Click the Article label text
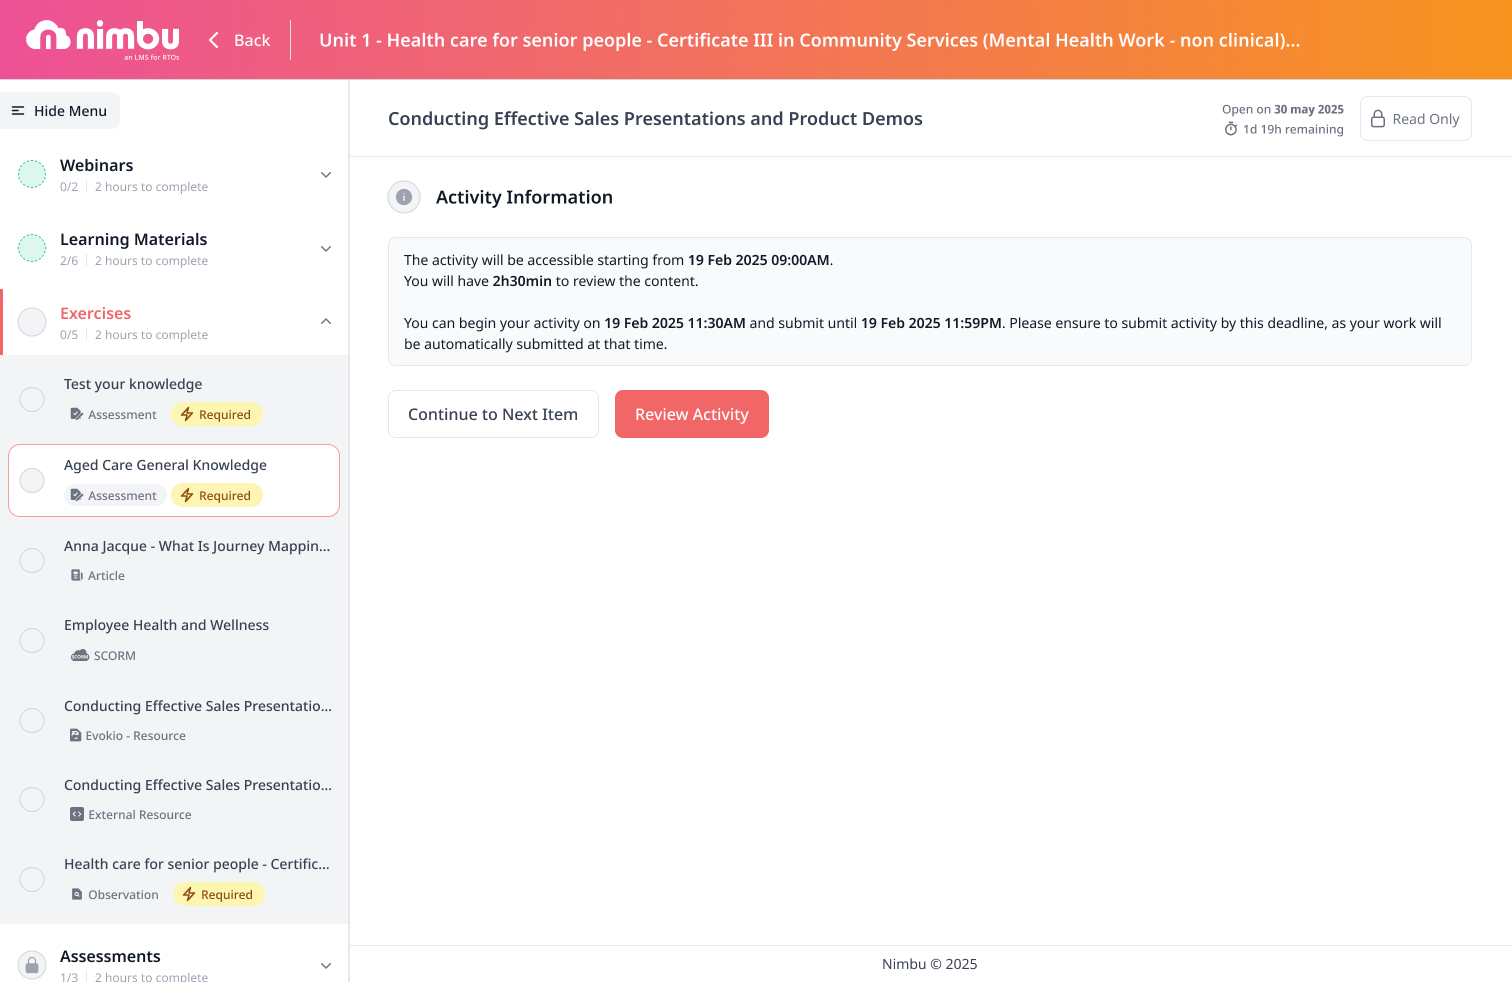 click(x=106, y=576)
